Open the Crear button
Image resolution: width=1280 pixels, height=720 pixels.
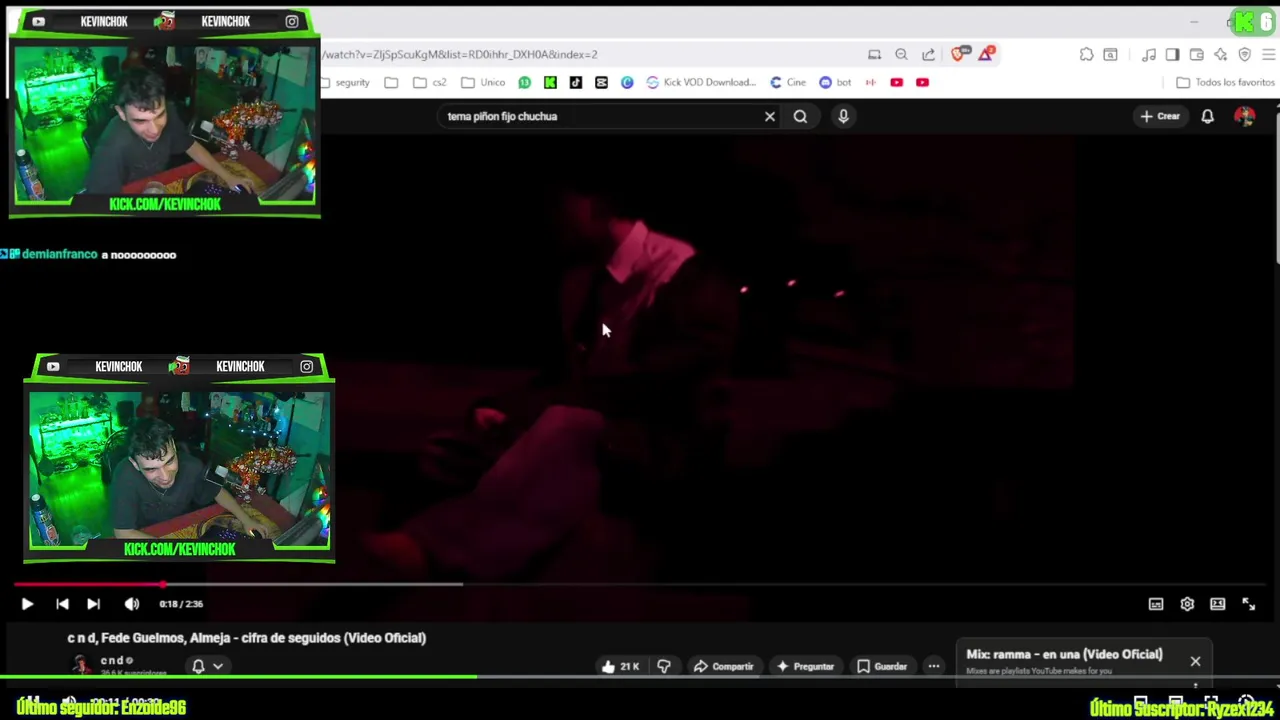(x=1160, y=117)
